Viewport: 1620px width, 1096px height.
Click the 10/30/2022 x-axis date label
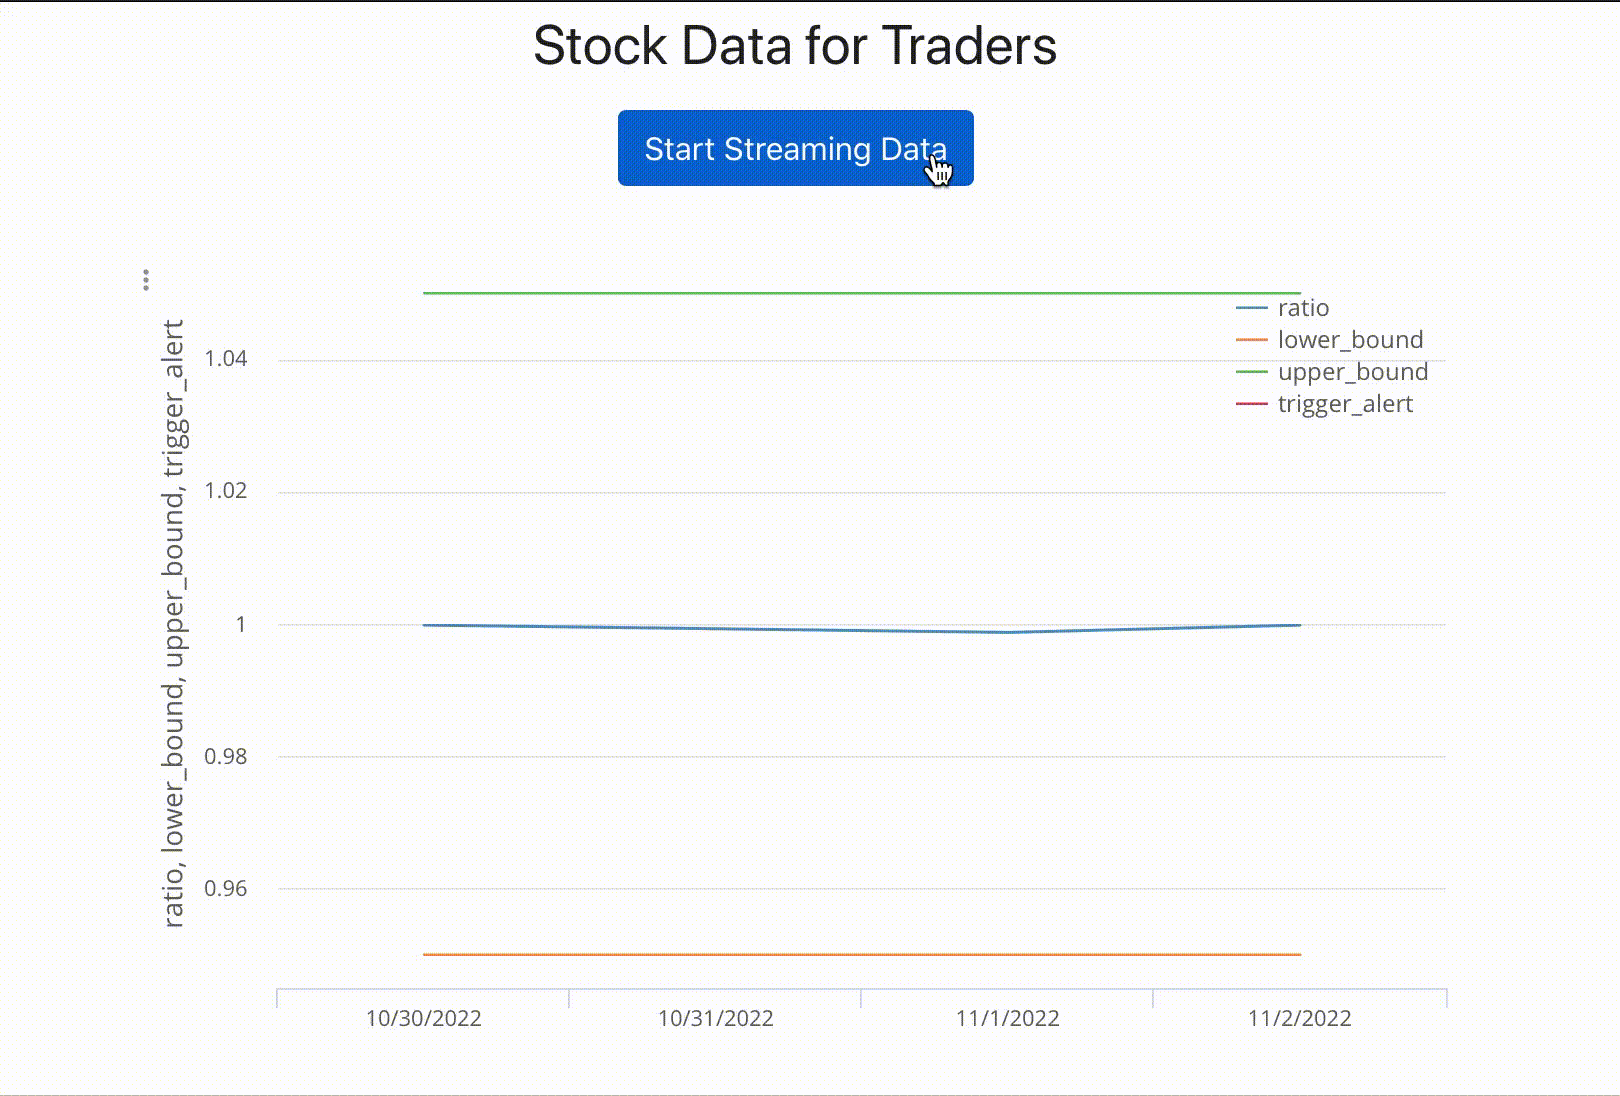423,1018
